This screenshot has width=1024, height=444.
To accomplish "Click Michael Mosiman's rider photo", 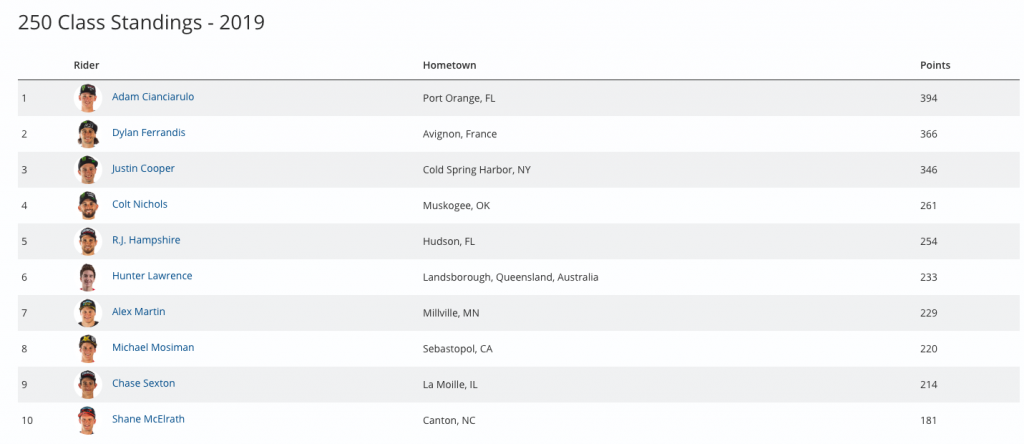I will click(x=89, y=348).
